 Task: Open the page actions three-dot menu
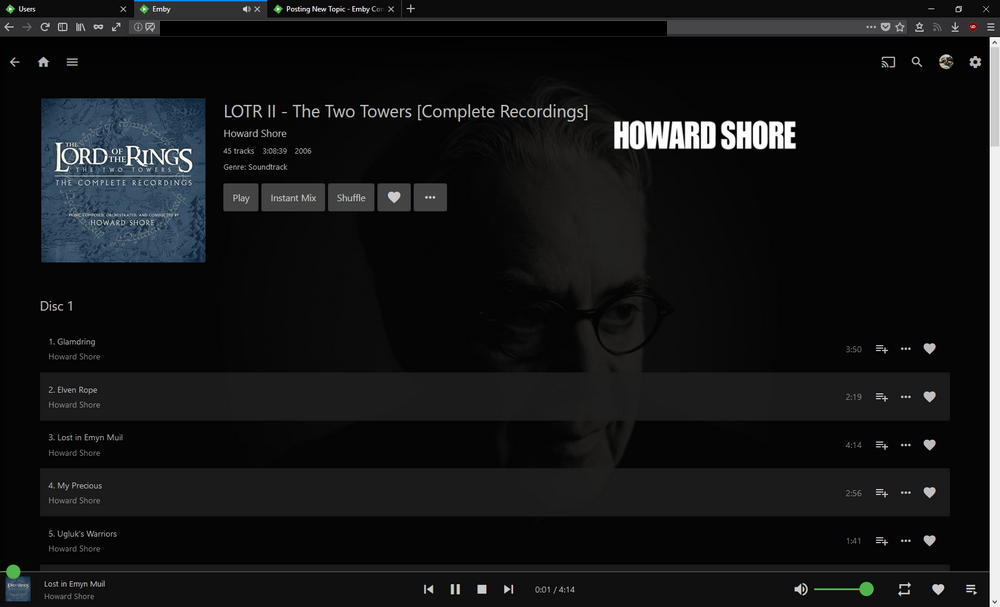(x=871, y=27)
